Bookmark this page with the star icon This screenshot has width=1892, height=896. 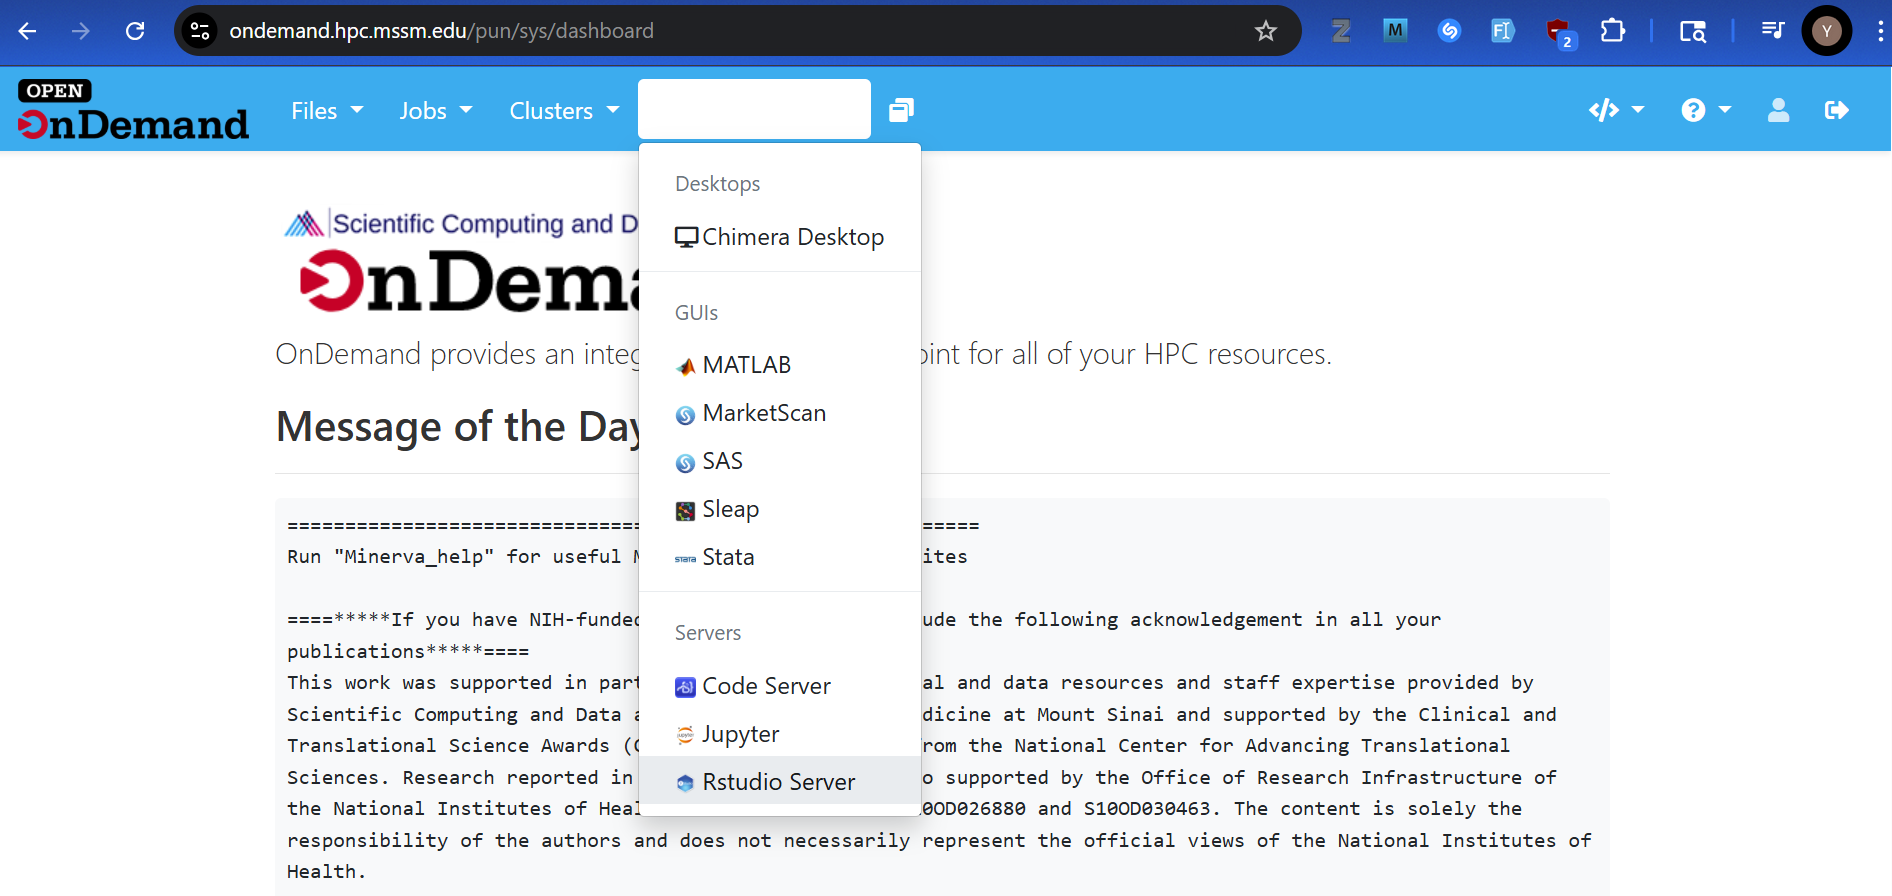coord(1266,31)
